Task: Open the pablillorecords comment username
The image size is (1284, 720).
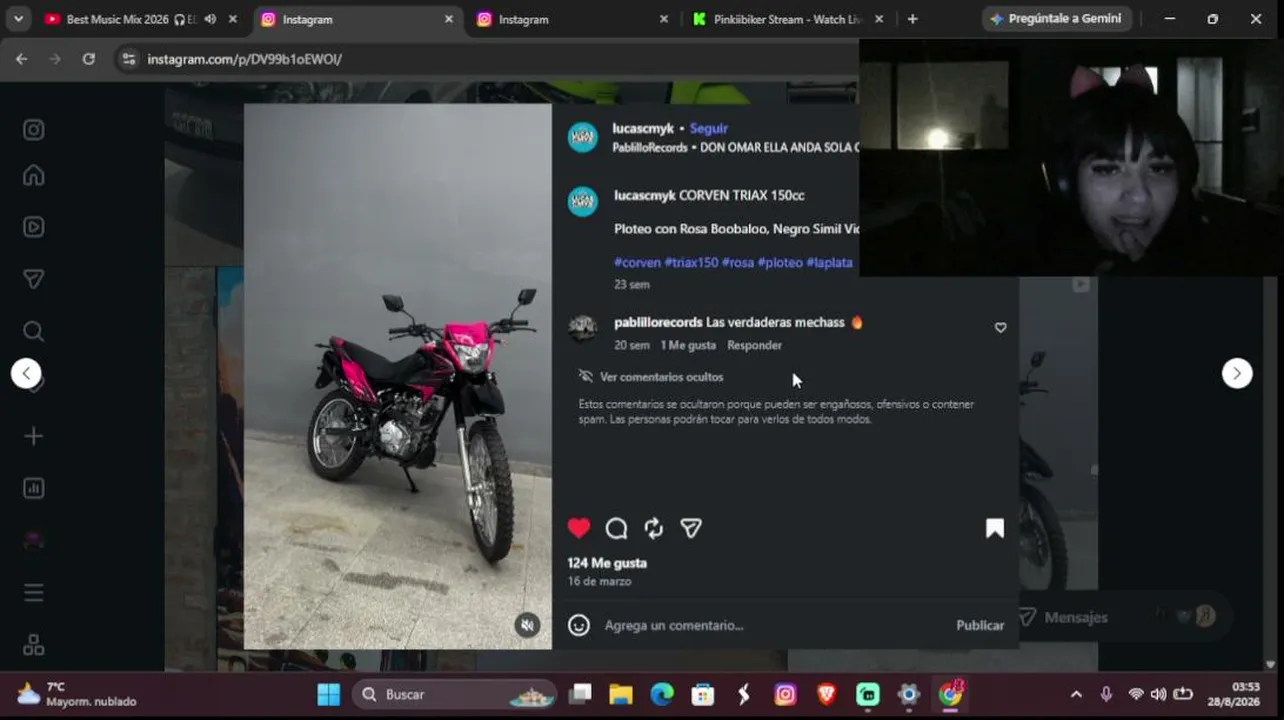Action: coord(658,322)
